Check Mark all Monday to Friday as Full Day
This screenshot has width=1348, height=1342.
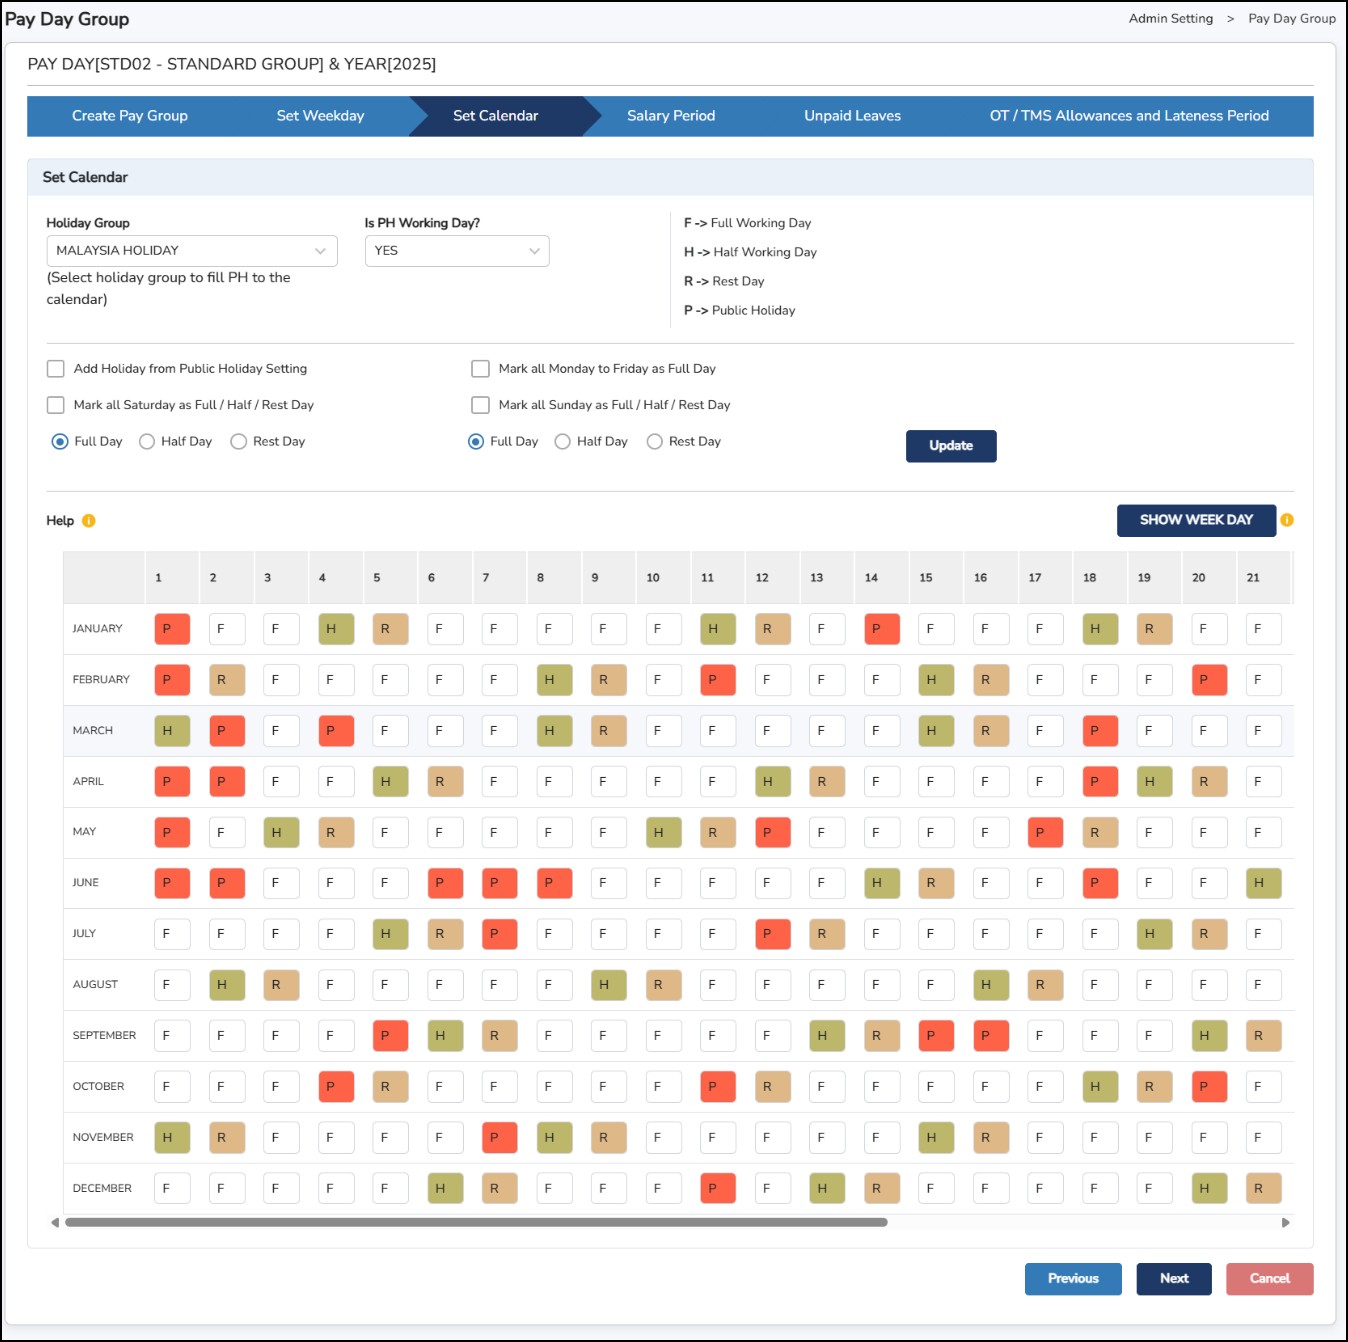(x=481, y=369)
